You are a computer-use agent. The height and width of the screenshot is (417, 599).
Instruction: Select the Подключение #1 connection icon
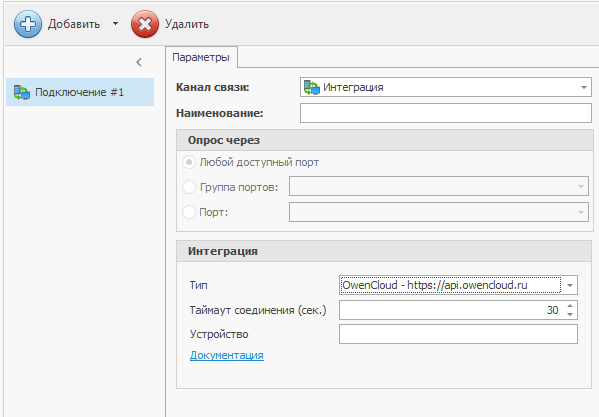[22, 92]
